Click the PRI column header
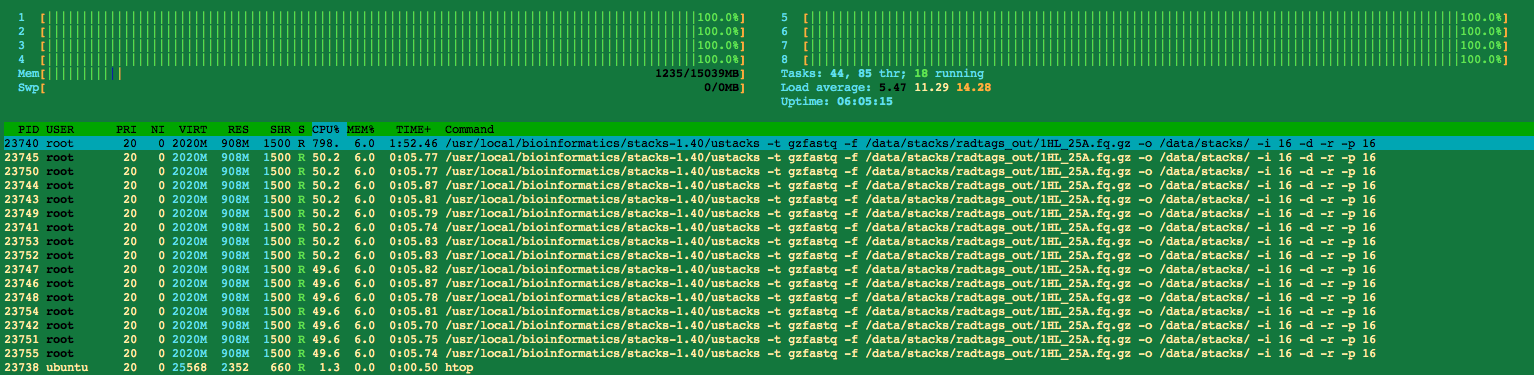The image size is (1534, 375). coord(126,129)
